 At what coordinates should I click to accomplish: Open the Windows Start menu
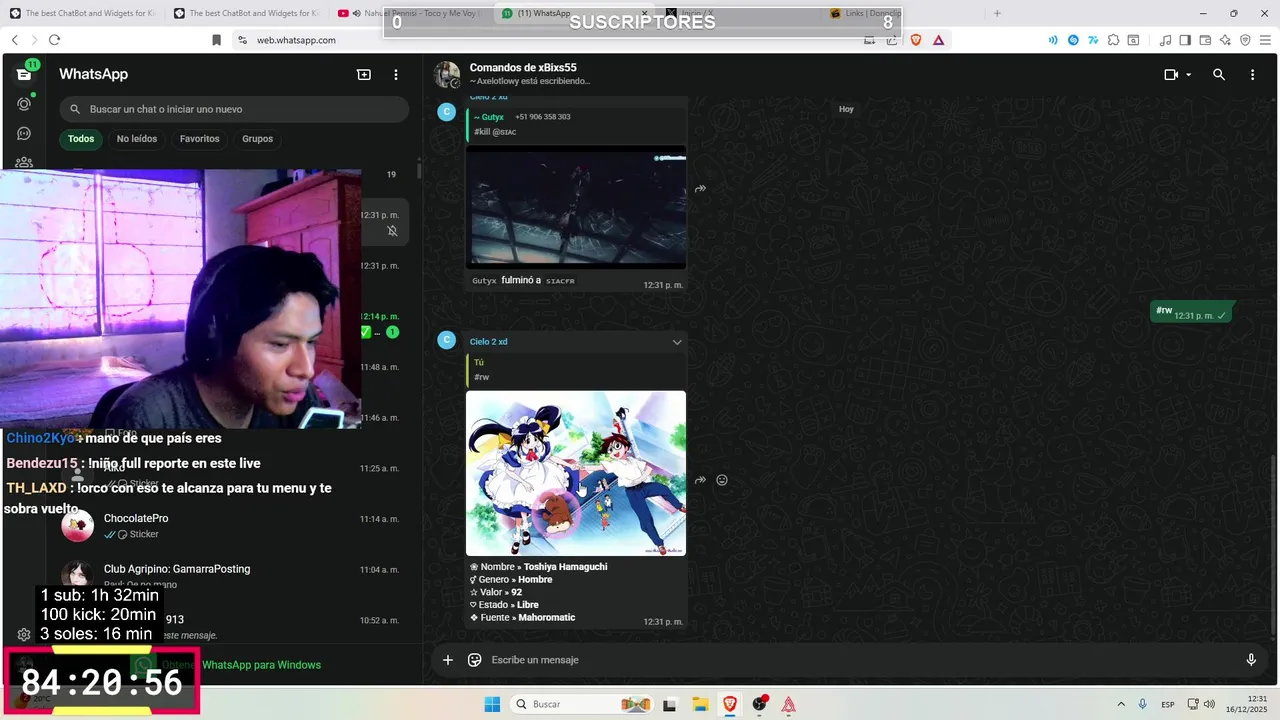[x=492, y=704]
